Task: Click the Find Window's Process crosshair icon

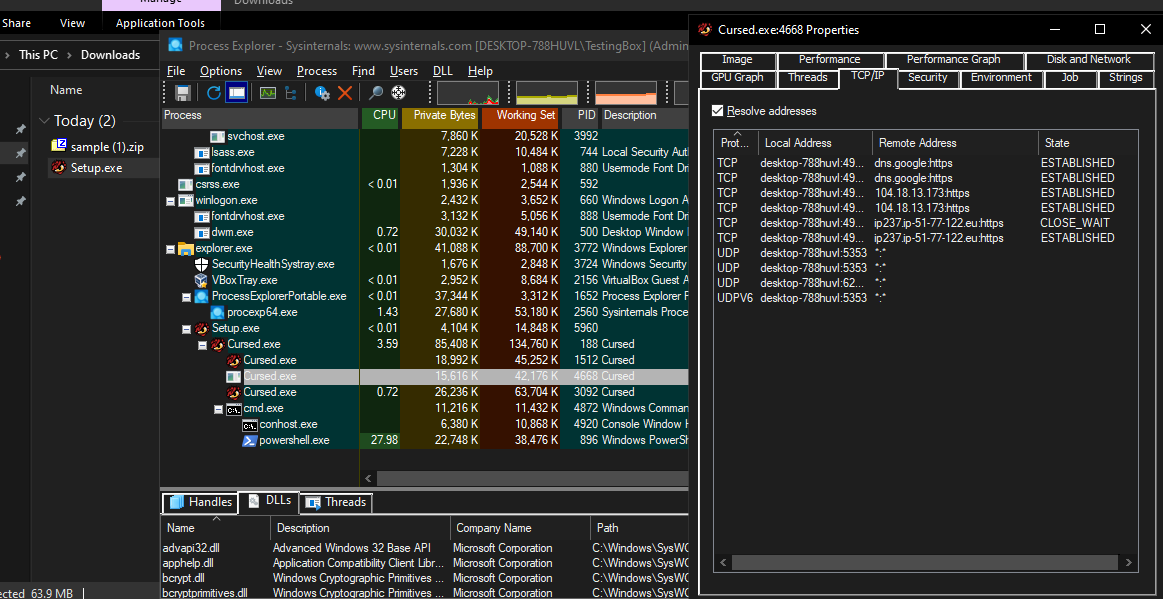Action: (398, 93)
